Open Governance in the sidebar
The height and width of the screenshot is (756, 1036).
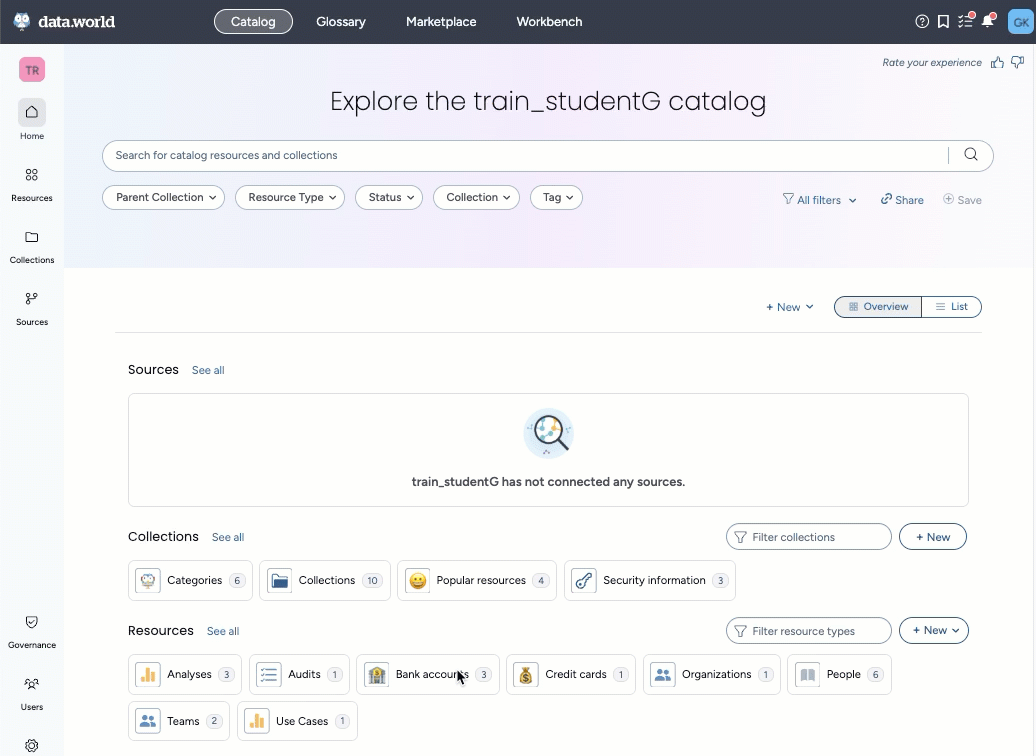point(32,630)
